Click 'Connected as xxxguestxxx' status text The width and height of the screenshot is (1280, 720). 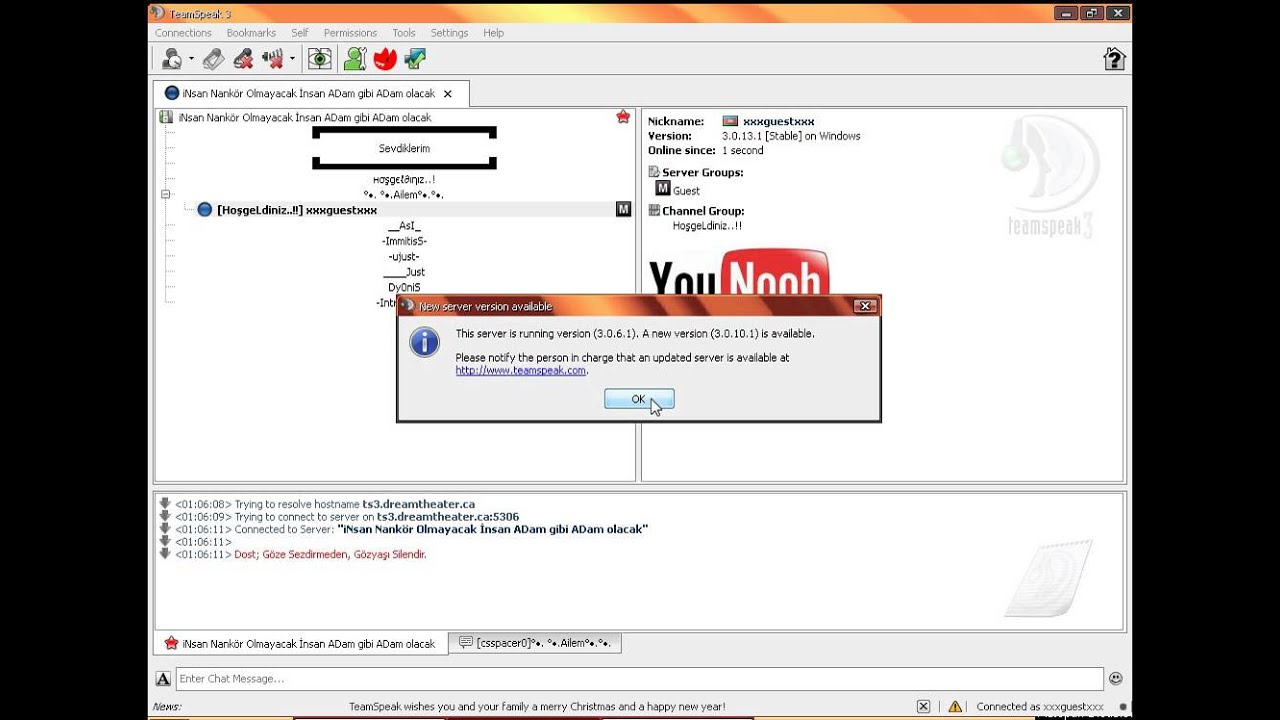[x=1040, y=706]
